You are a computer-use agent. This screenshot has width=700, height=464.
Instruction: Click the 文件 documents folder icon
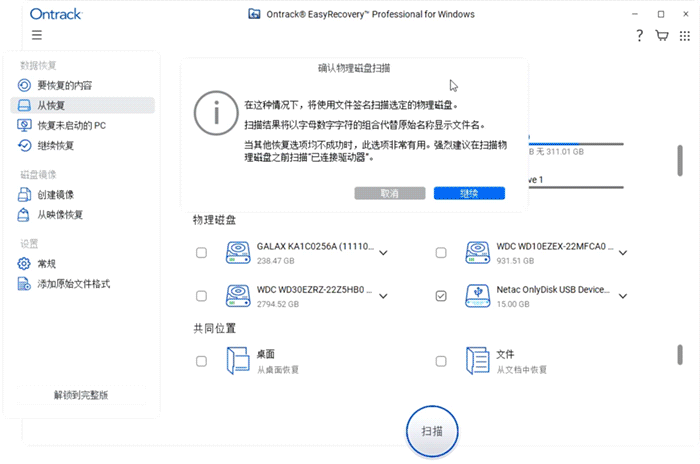coord(478,360)
